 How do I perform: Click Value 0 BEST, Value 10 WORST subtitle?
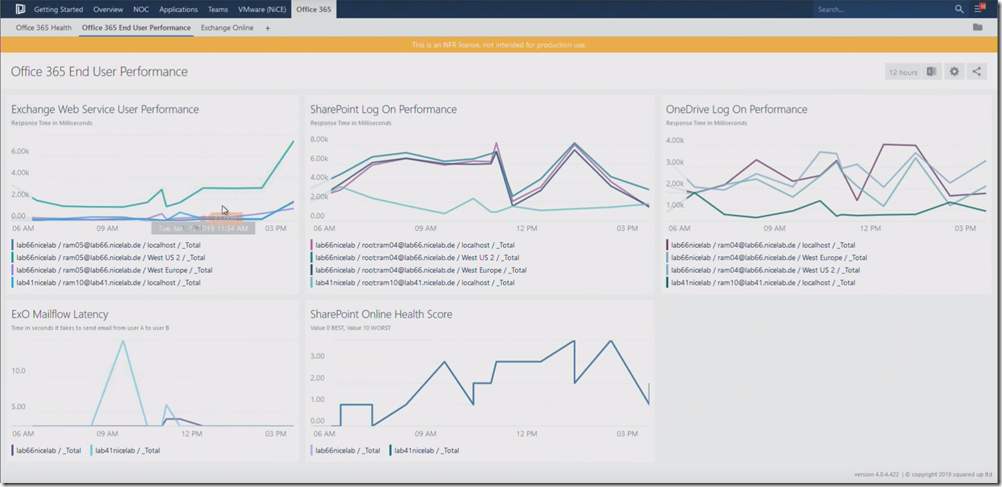(x=350, y=328)
